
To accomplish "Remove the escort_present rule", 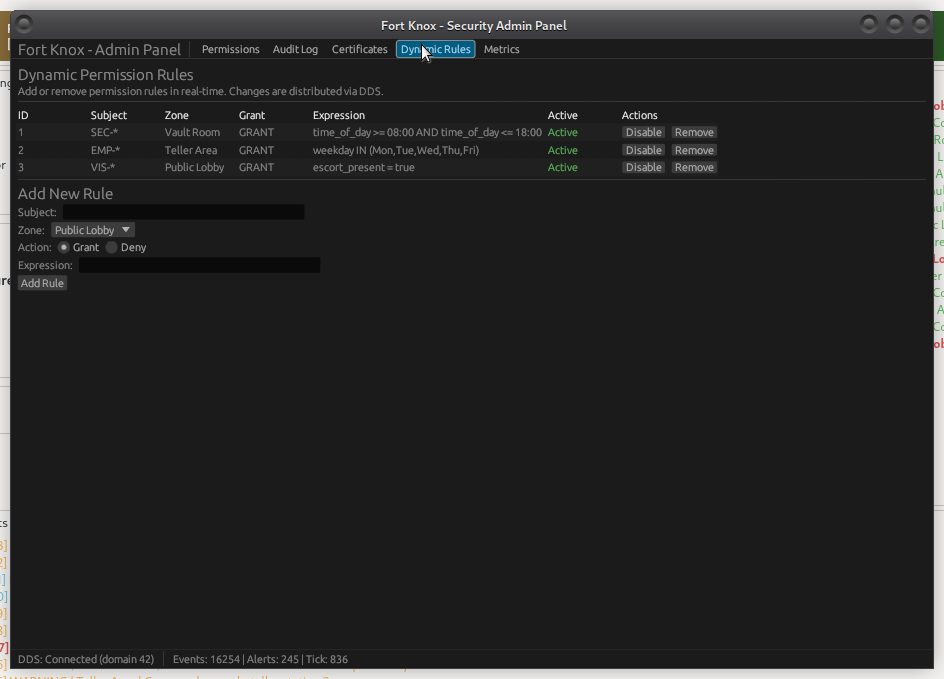I will pos(693,167).
